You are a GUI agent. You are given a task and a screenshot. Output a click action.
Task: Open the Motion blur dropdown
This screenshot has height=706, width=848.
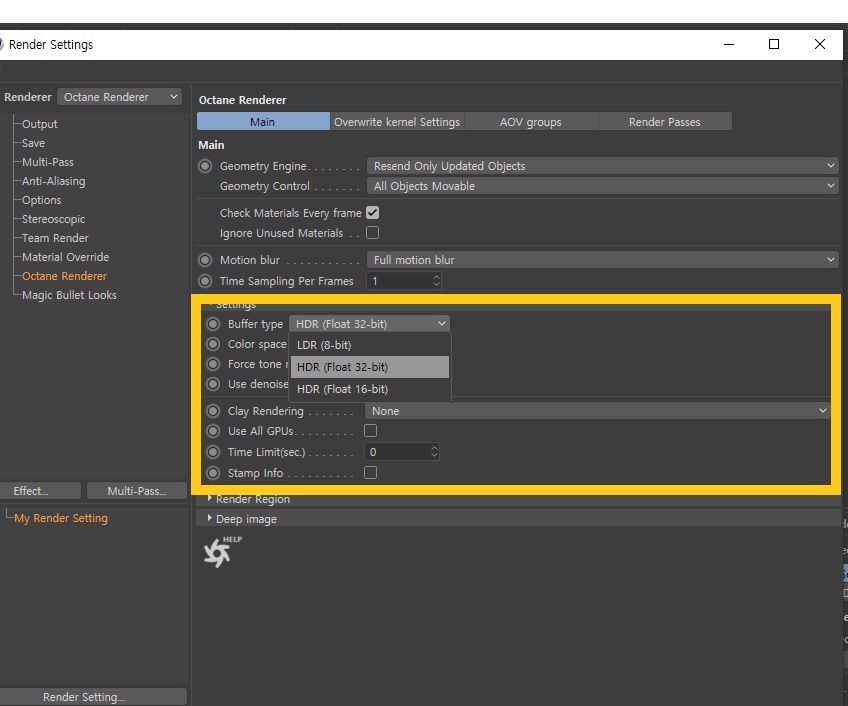[602, 260]
